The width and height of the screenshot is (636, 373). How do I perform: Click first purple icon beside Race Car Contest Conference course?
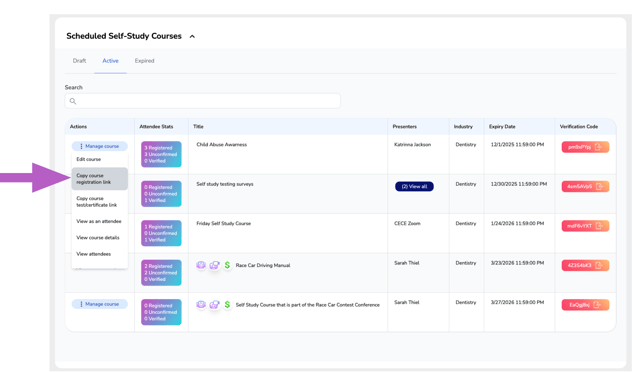point(201,305)
